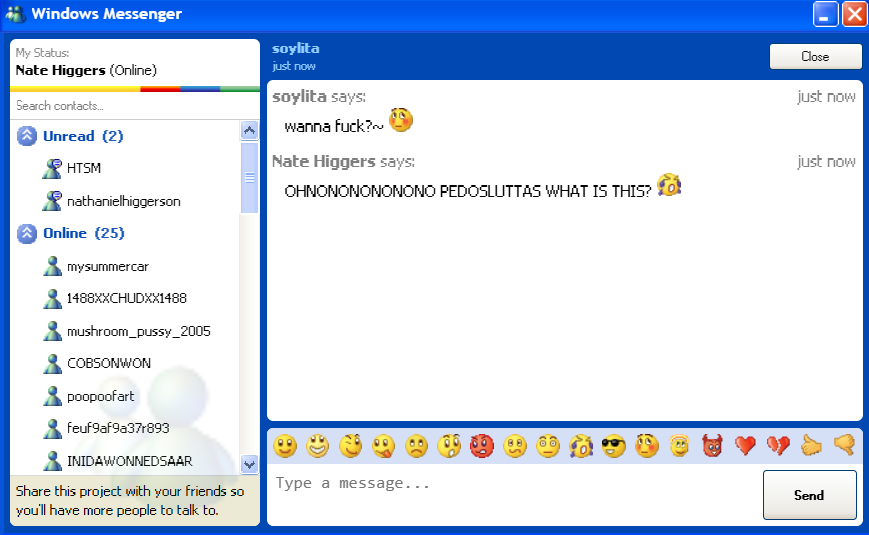The image size is (869, 535).
Task: Insert the sad frowning emoticon
Action: click(x=417, y=446)
